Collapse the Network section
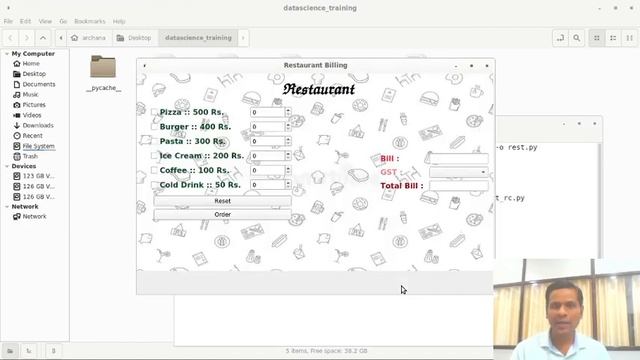This screenshot has height=360, width=640. point(7,207)
